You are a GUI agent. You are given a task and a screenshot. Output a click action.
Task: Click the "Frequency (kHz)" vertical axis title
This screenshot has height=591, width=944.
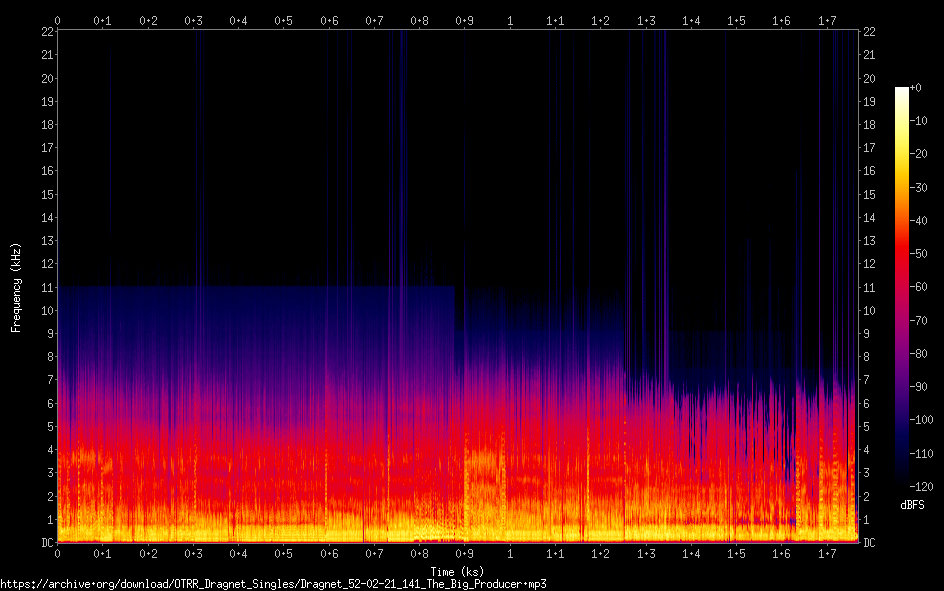[x=15, y=286]
